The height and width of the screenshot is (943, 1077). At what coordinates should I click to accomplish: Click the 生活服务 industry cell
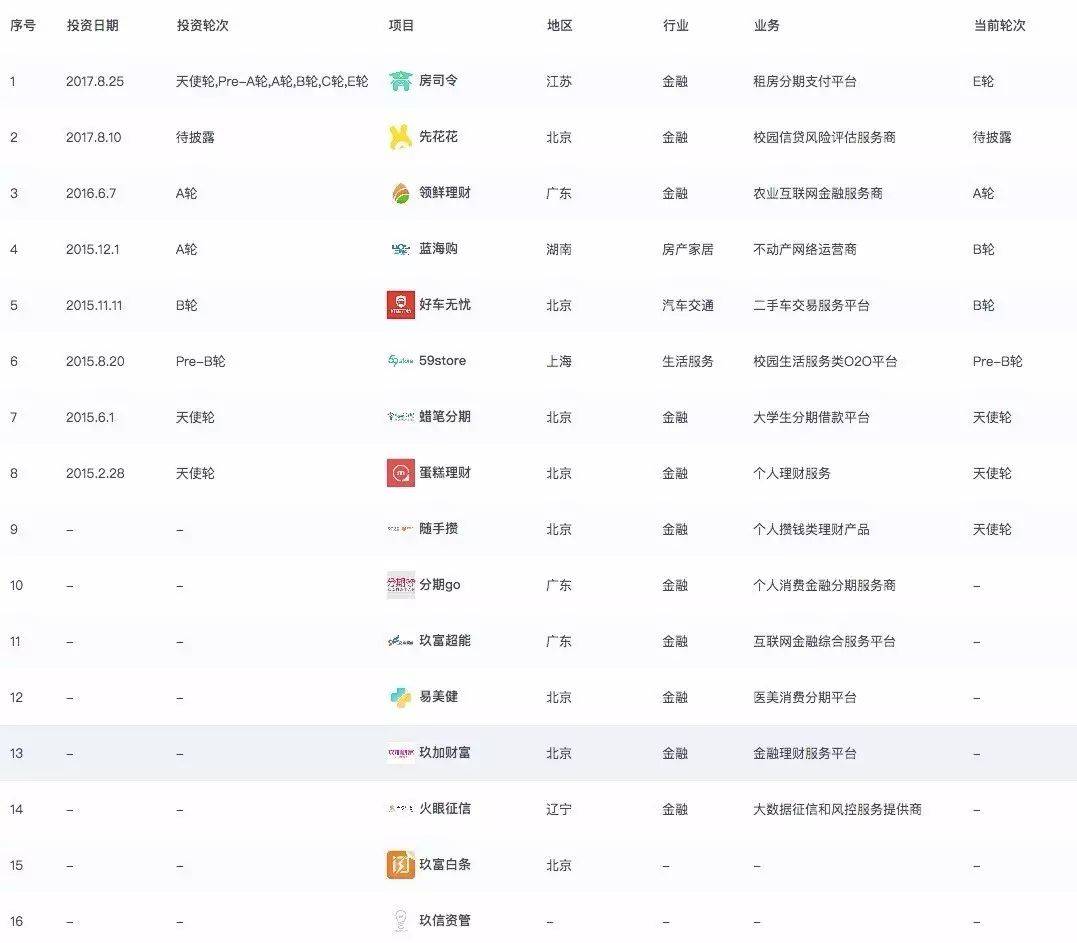coord(688,361)
